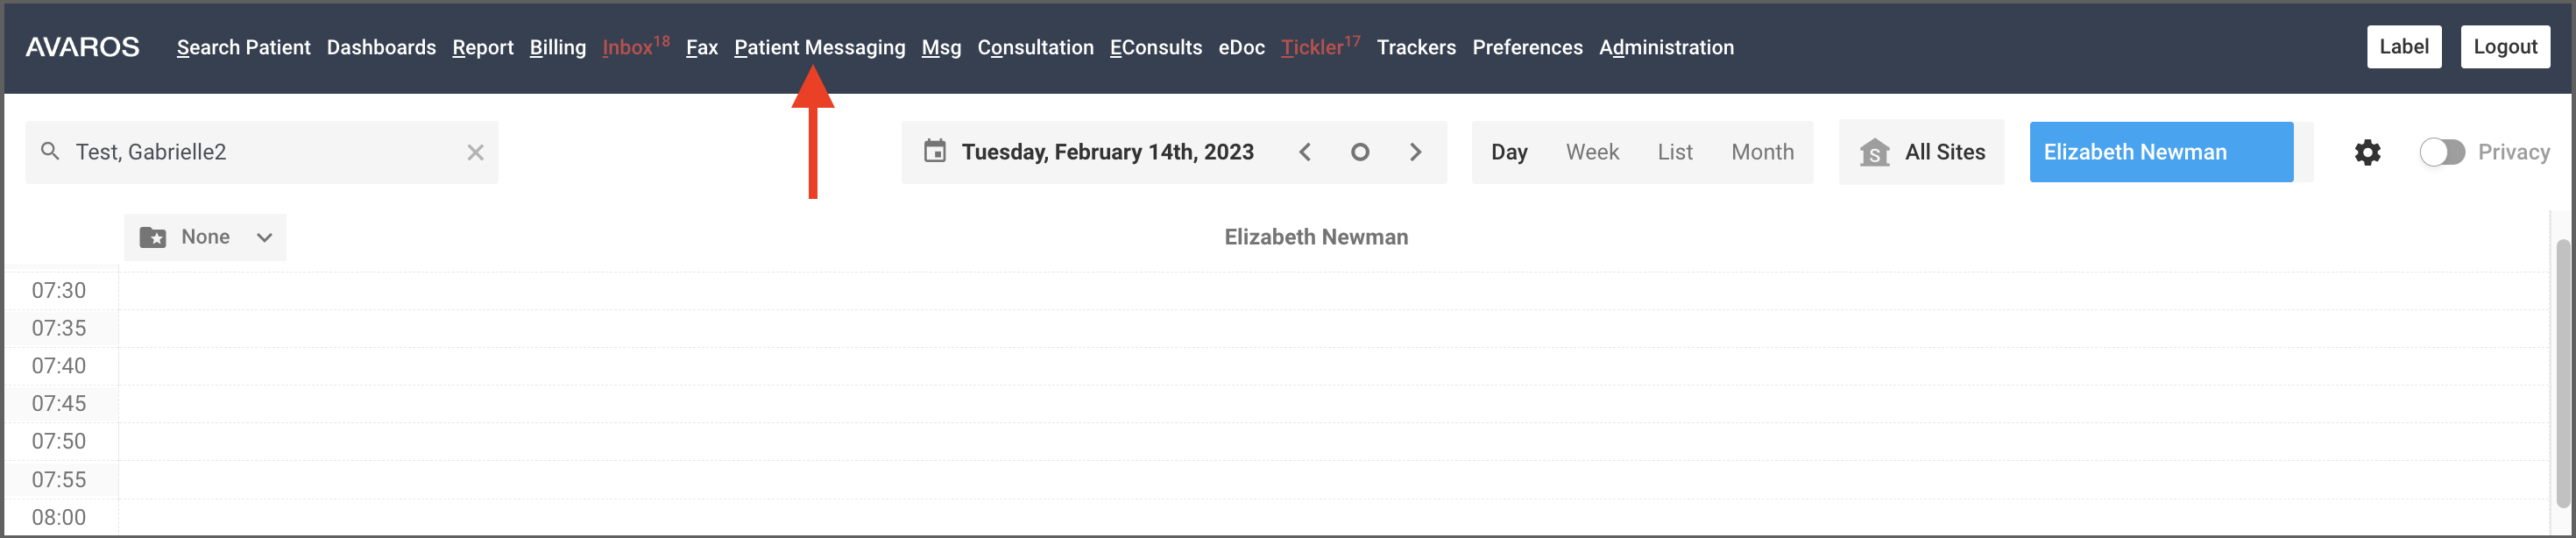This screenshot has height=538, width=2576.
Task: Click the search magnifier icon in patient field
Action: click(x=50, y=152)
